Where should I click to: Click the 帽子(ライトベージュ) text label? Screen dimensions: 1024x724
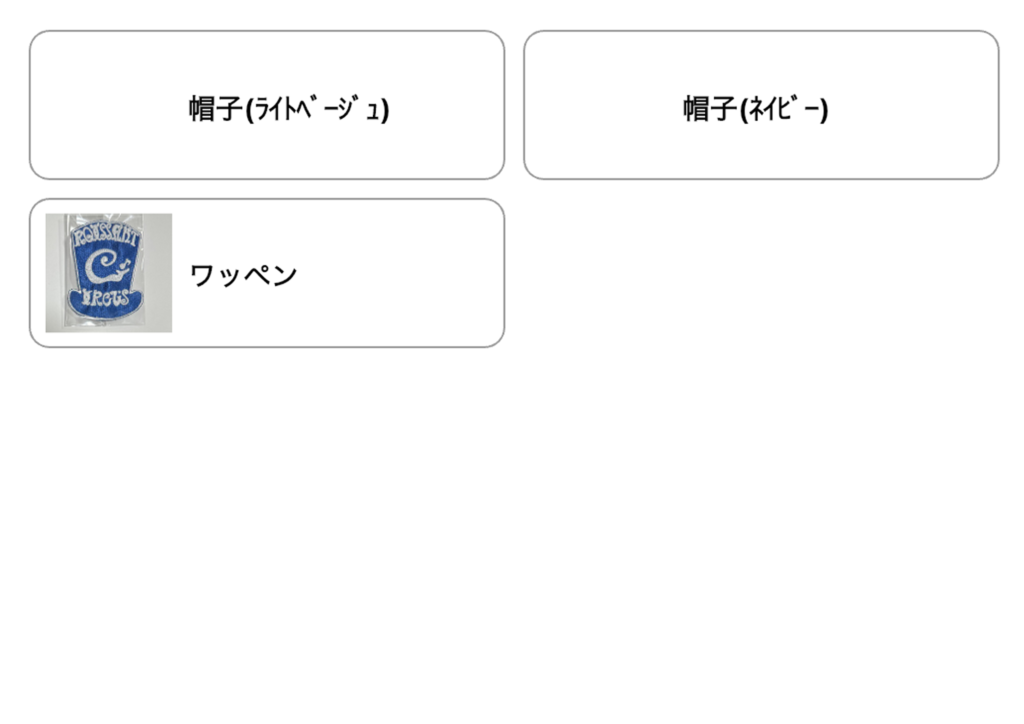tap(289, 108)
